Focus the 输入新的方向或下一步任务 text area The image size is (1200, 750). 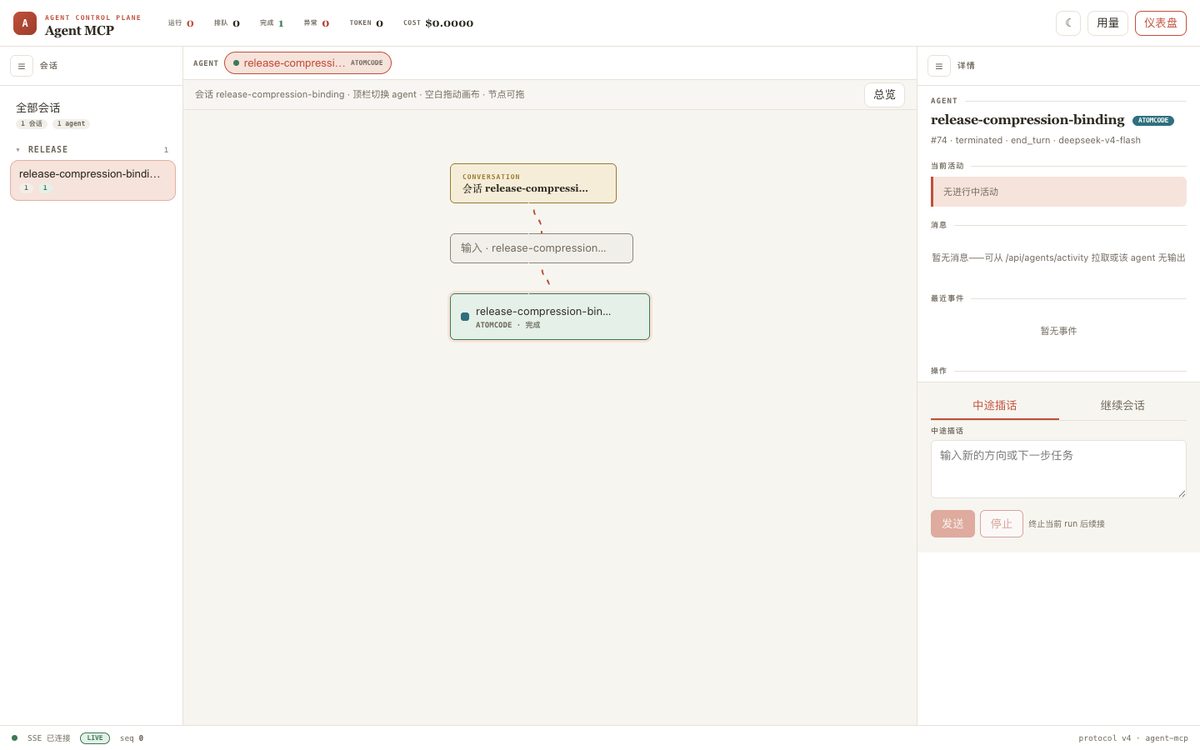[1059, 469]
